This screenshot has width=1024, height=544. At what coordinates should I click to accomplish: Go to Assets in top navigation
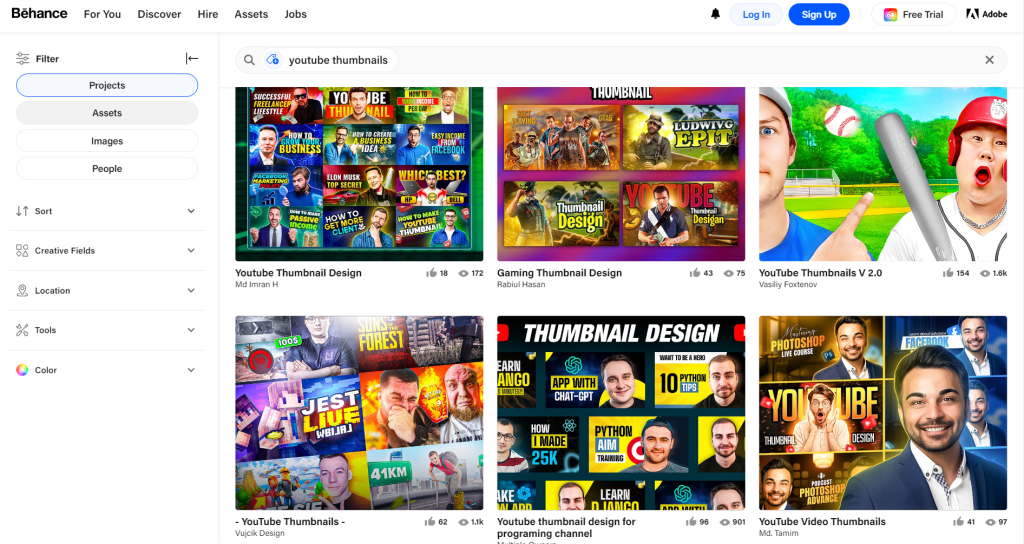[x=251, y=14]
